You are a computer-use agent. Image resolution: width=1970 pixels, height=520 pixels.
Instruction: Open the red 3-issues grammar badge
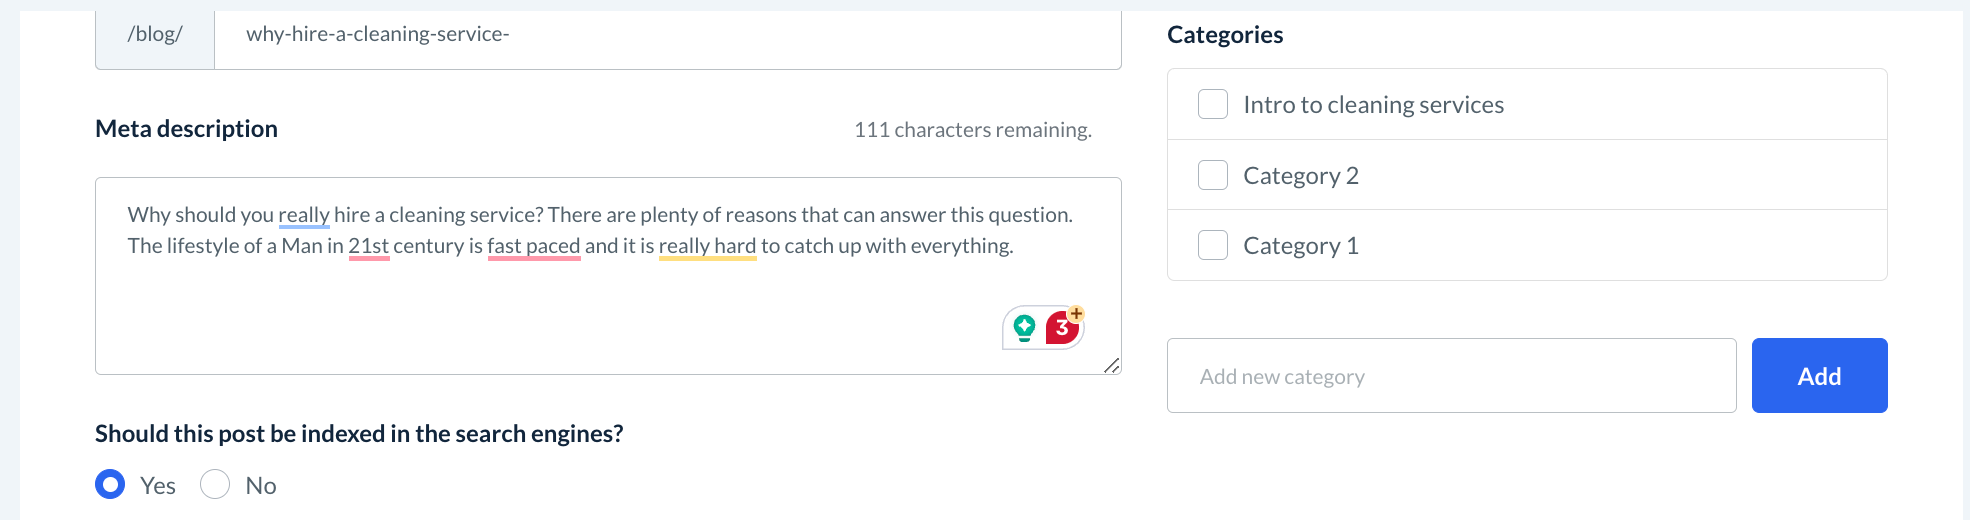(x=1061, y=328)
